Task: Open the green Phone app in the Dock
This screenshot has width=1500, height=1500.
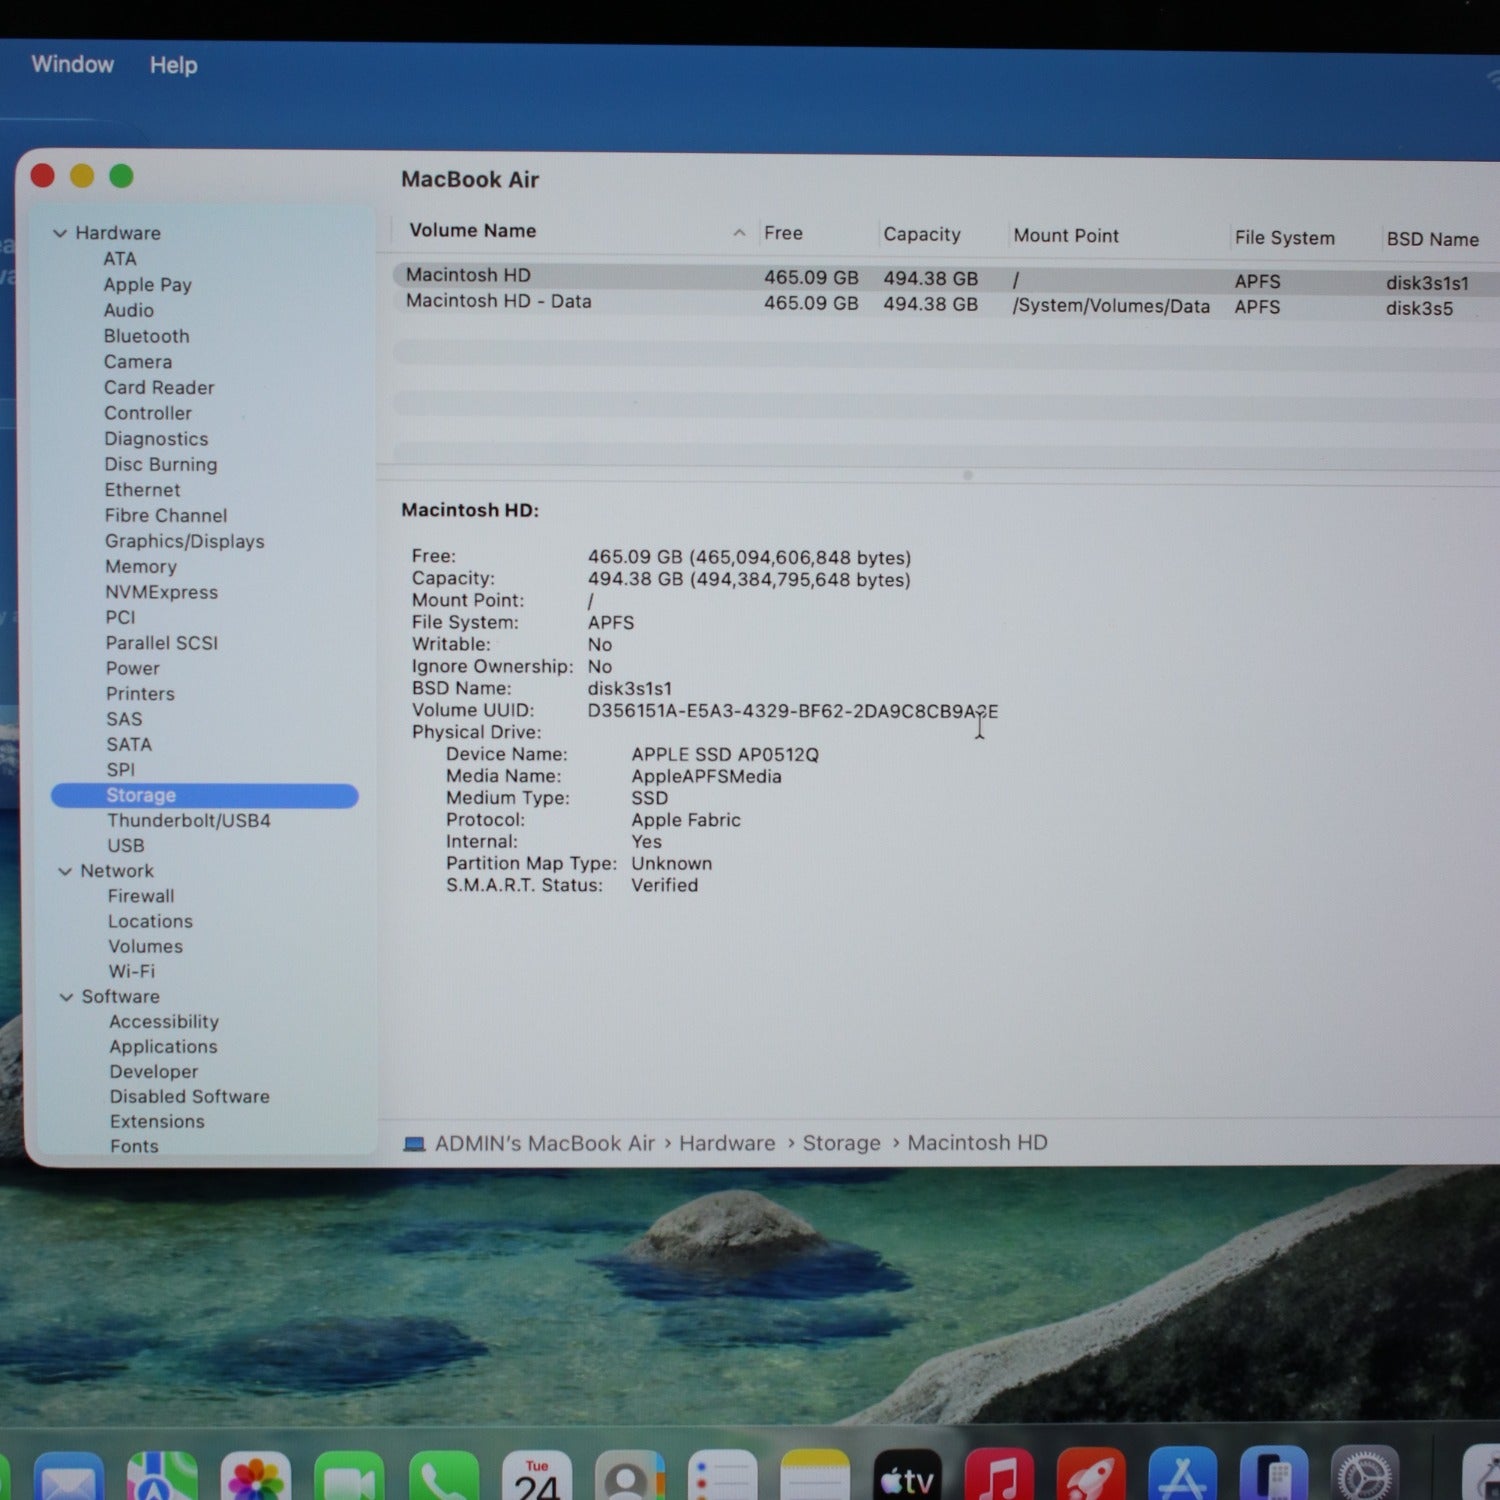Action: point(443,1477)
